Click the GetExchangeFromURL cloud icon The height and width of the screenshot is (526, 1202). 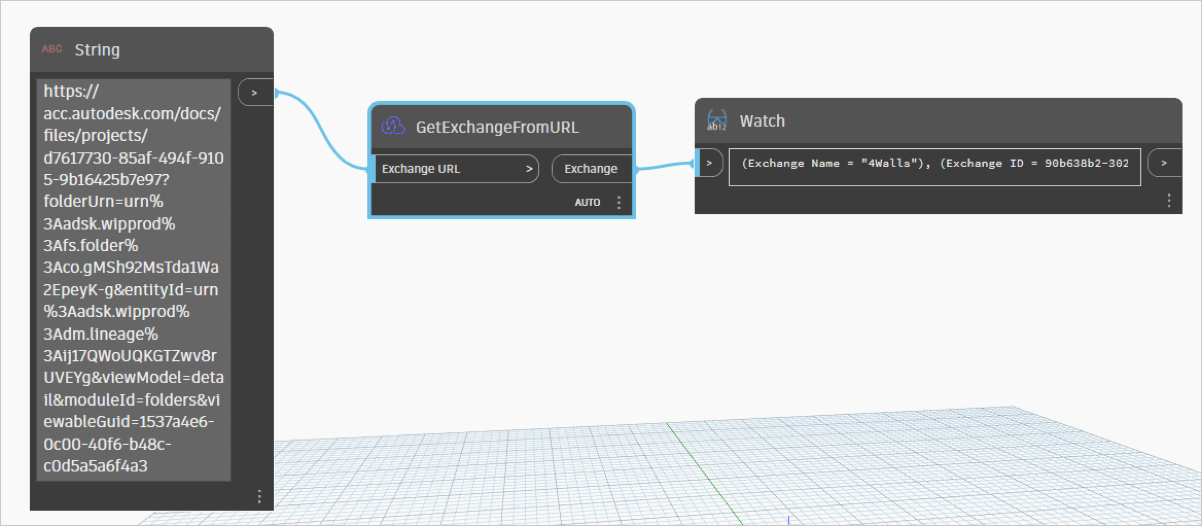[393, 127]
